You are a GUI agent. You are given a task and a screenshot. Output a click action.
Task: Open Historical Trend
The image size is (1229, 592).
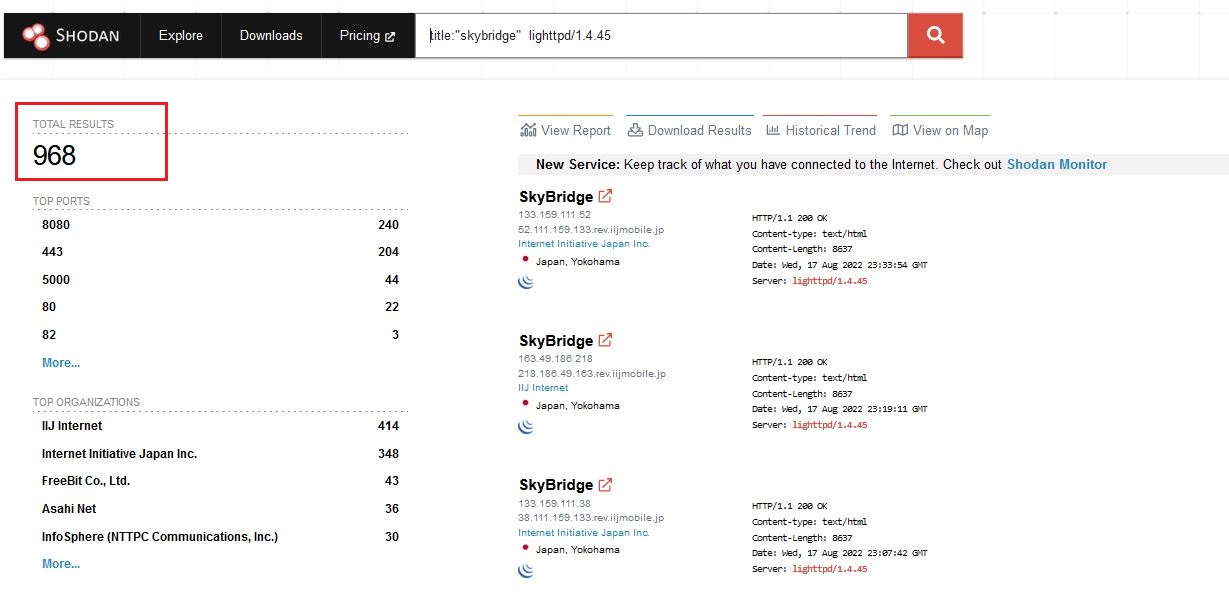point(821,130)
